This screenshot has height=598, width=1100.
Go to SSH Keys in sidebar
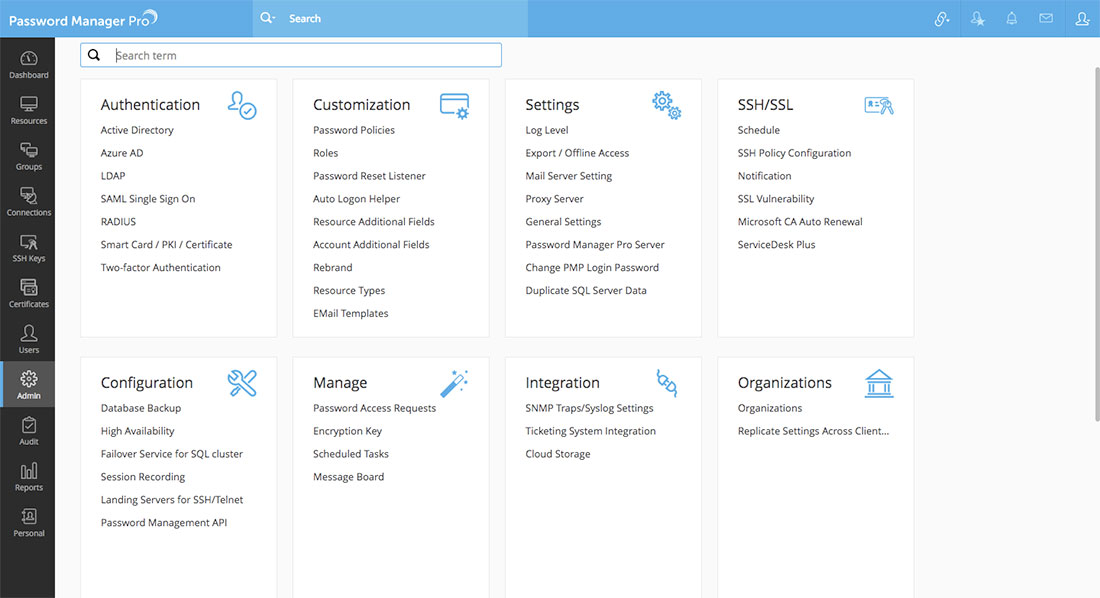coord(28,248)
